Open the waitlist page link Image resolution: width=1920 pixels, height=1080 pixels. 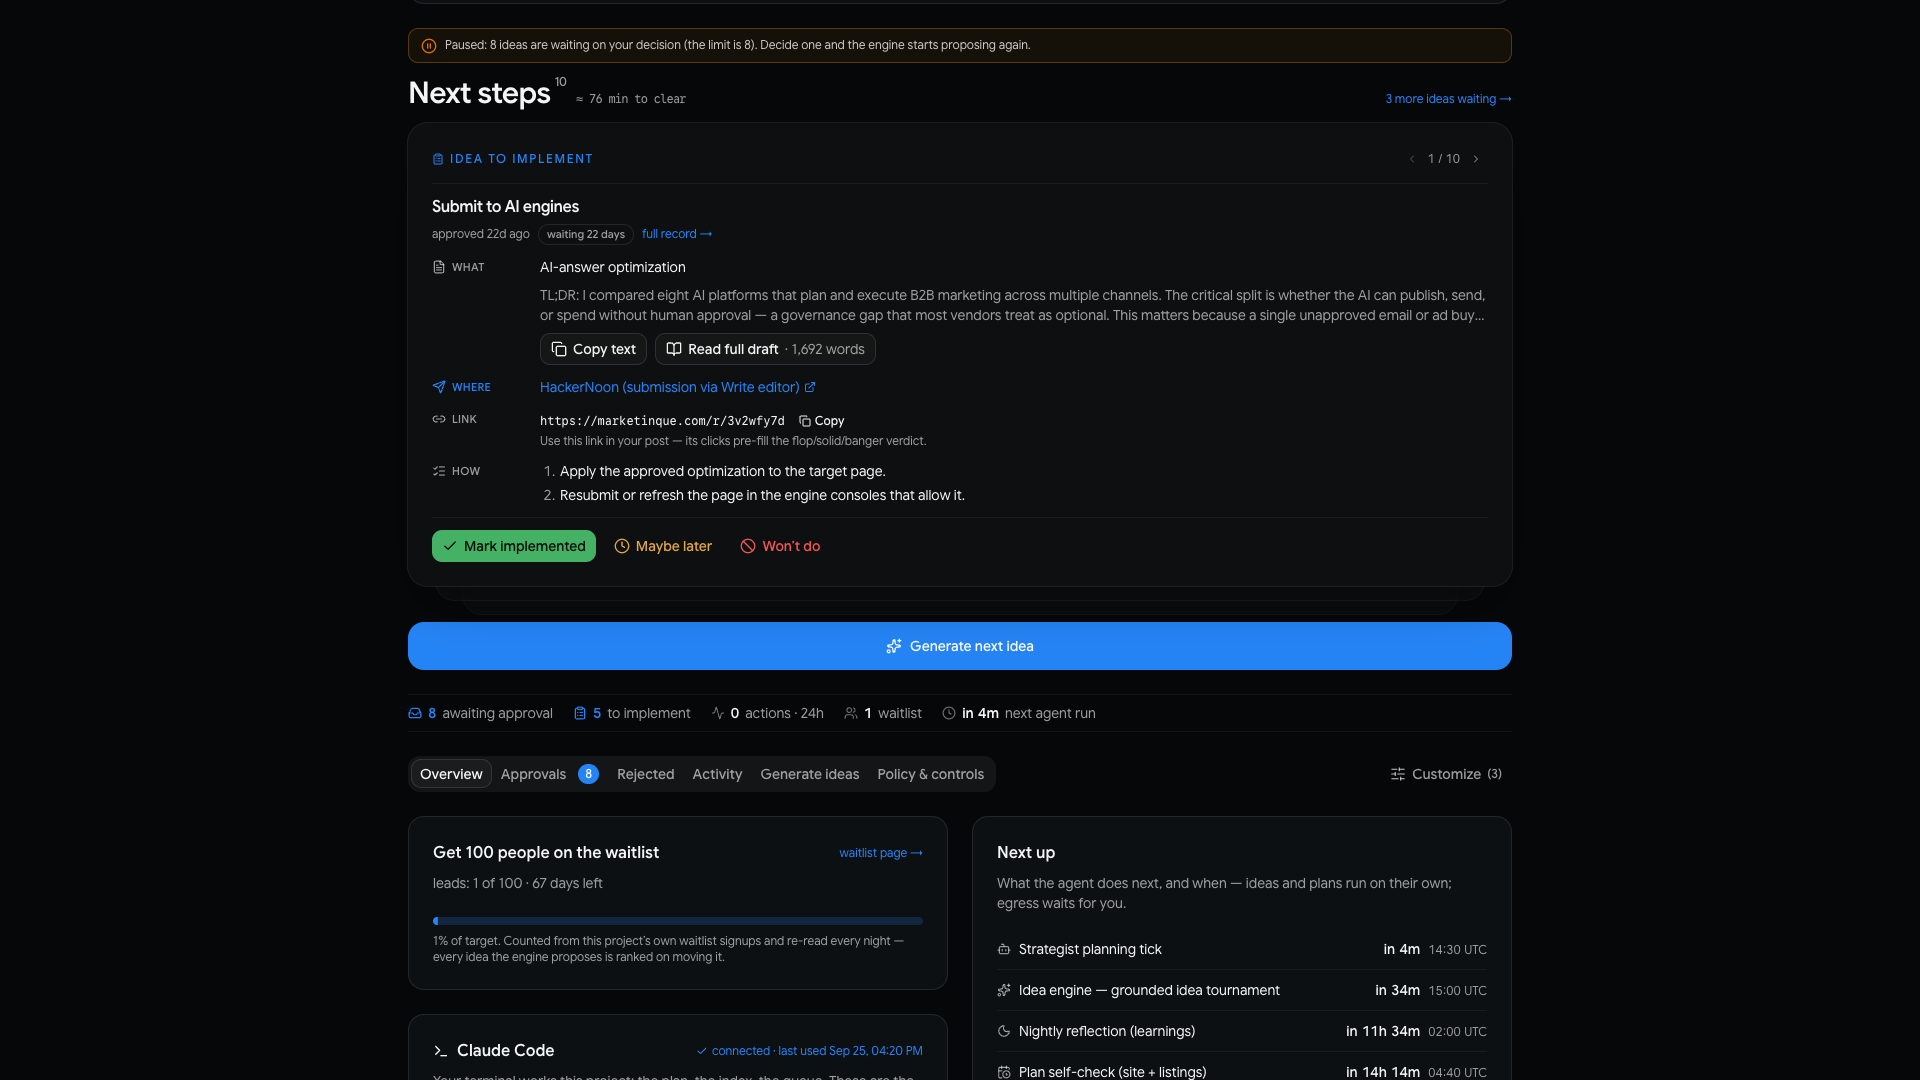tap(881, 853)
